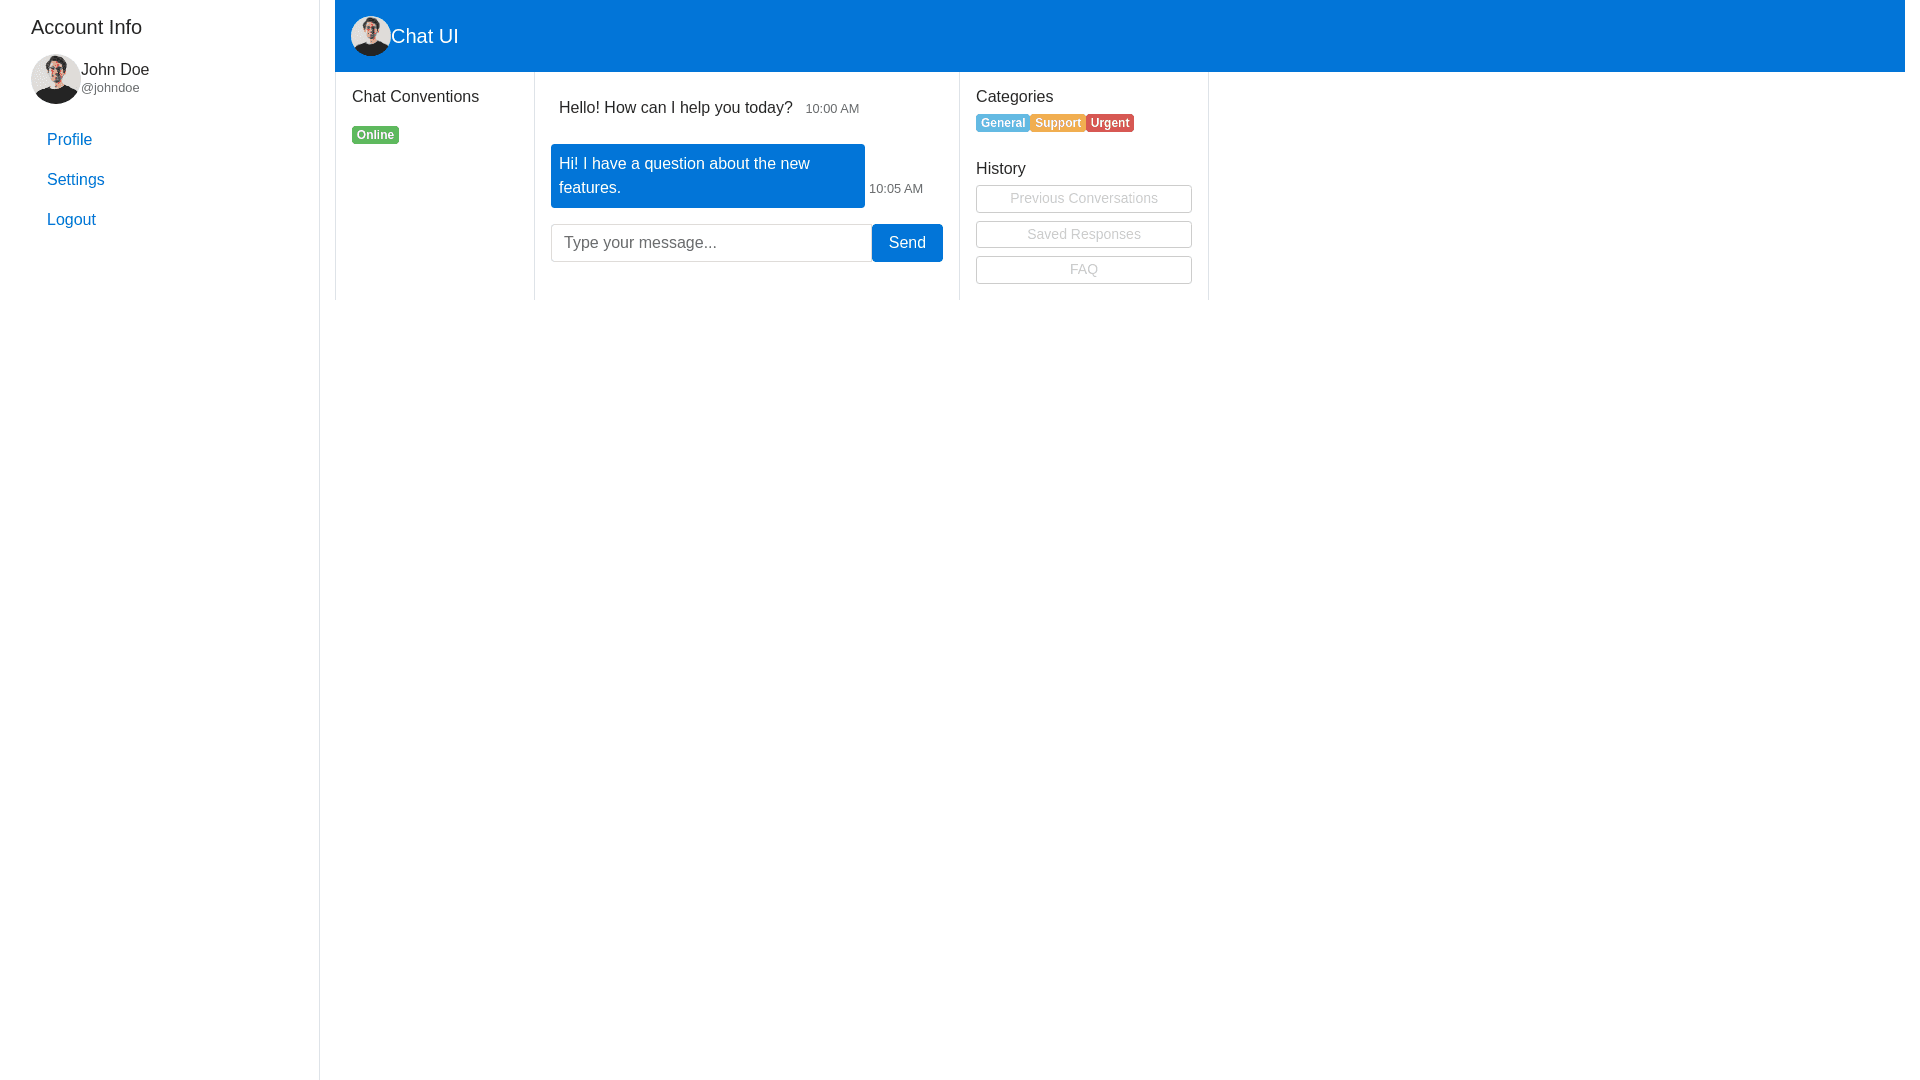Viewport: 1920px width, 1080px height.
Task: Open Previous Conversations history
Action: (x=1083, y=199)
